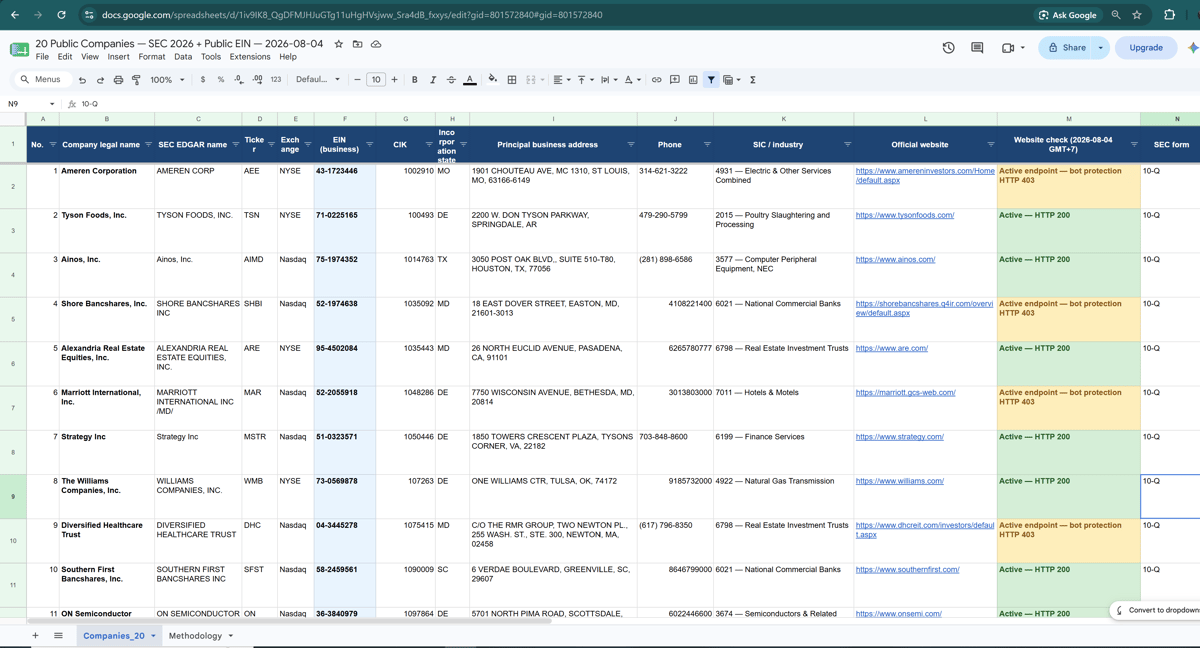Open the horizontal align dropdown
The height and width of the screenshot is (648, 1200).
pos(561,80)
